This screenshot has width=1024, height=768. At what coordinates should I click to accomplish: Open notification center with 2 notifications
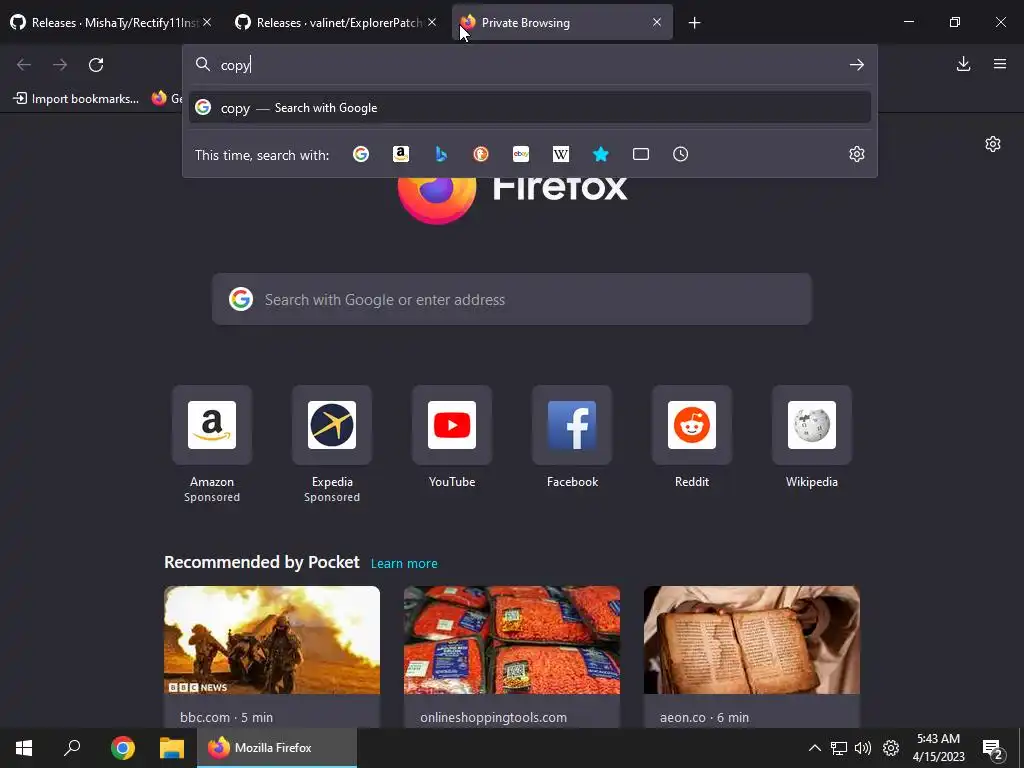click(993, 749)
